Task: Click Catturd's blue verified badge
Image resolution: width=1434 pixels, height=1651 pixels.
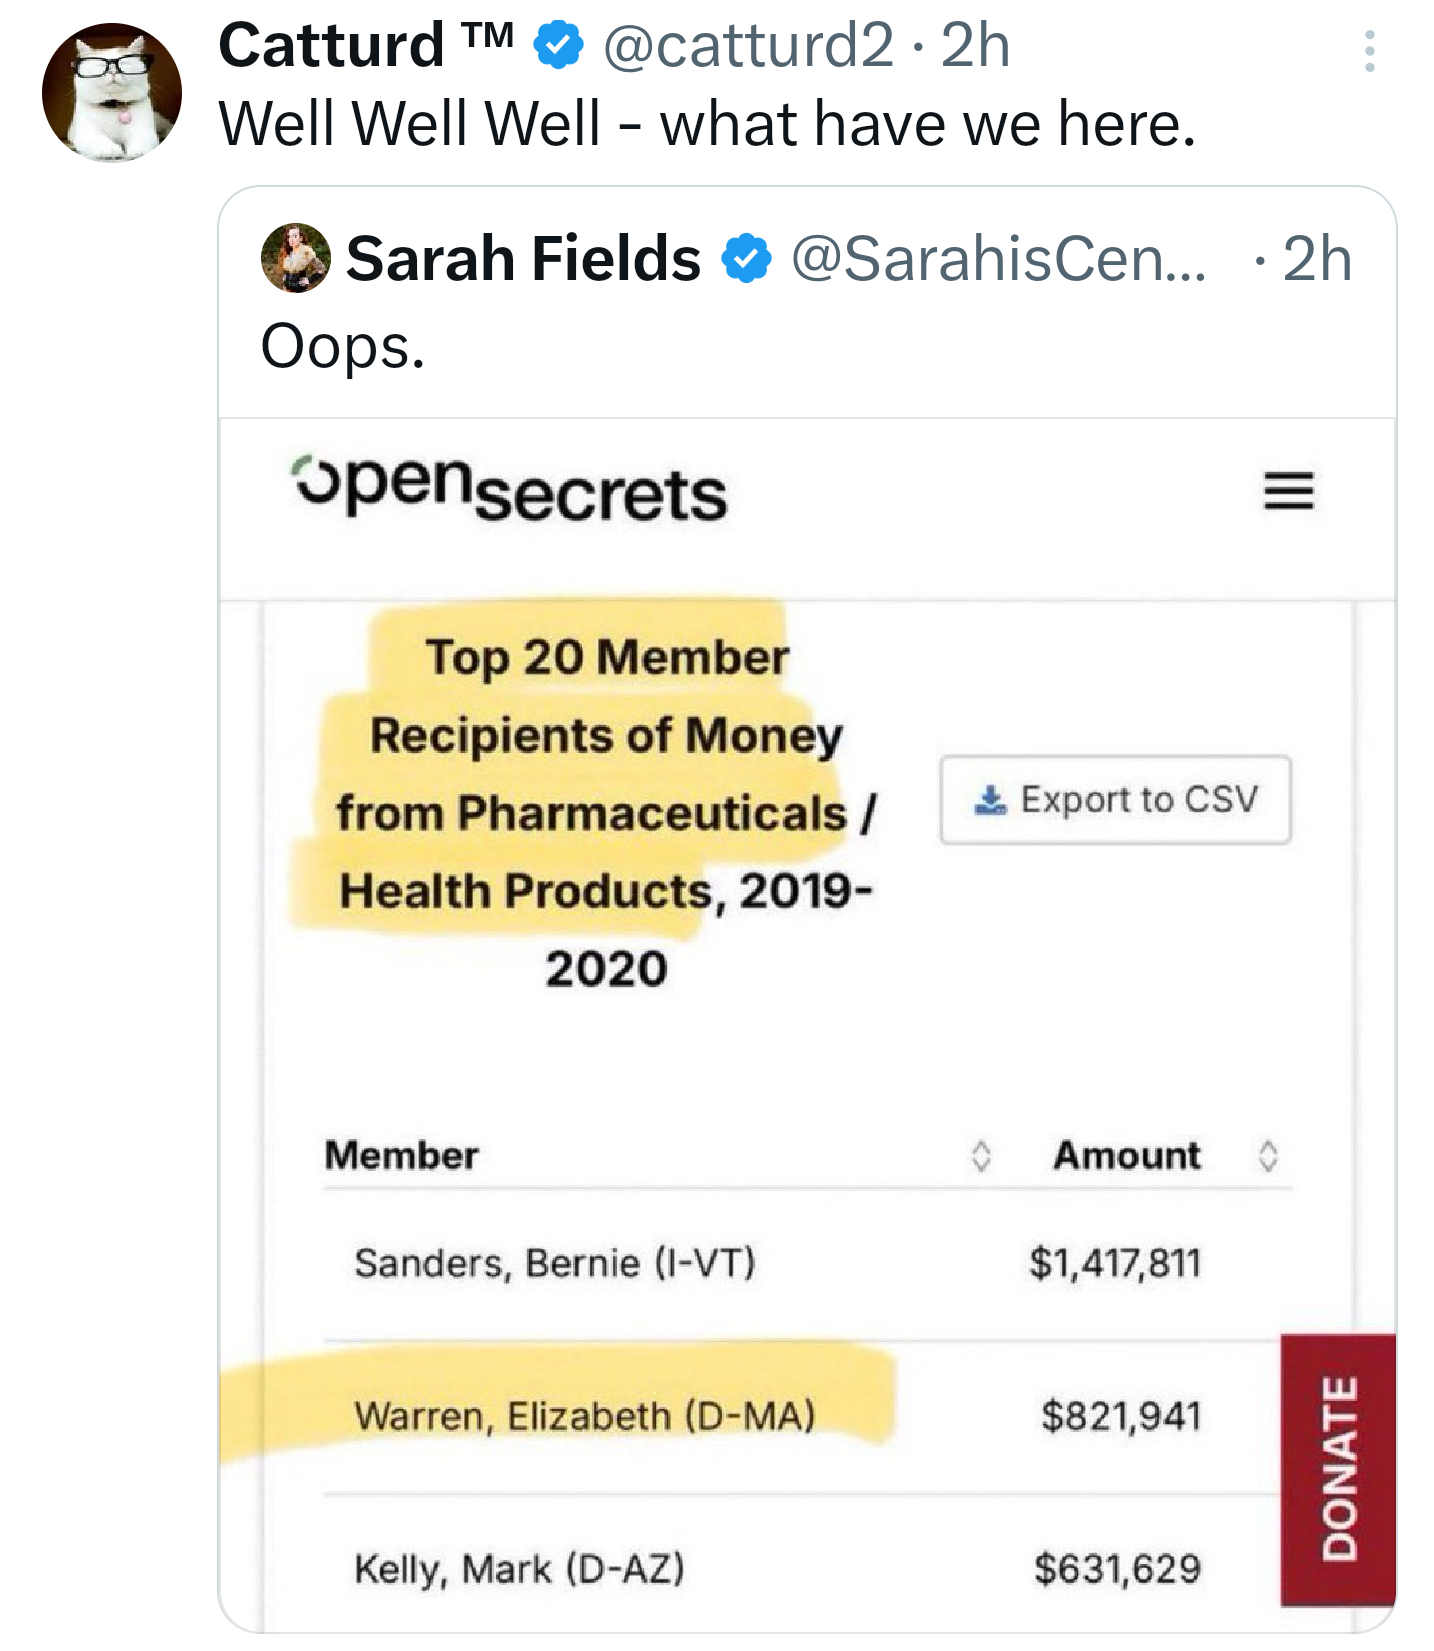Action: [x=558, y=46]
